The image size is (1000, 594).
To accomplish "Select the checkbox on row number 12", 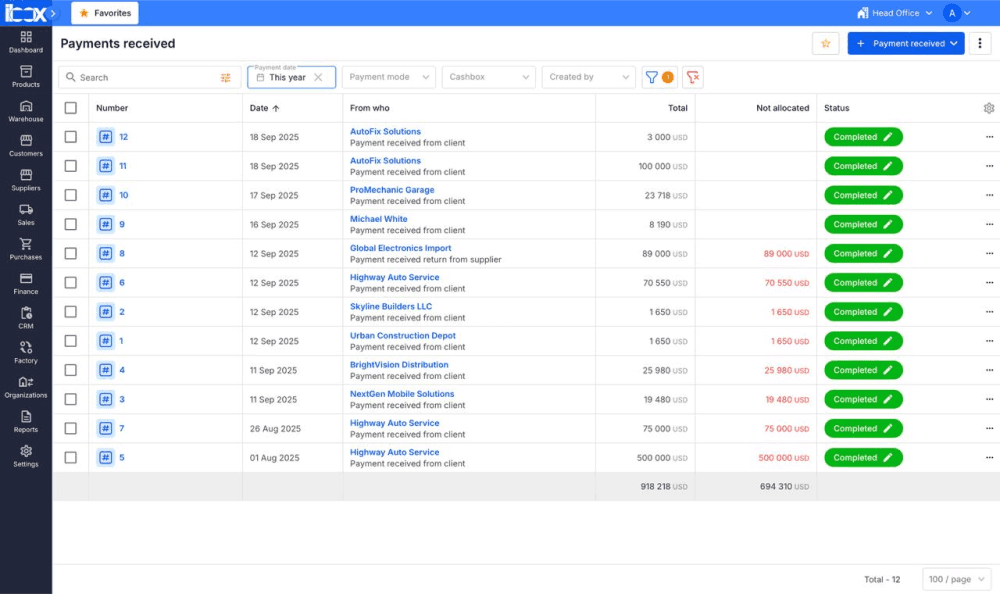I will pyautogui.click(x=71, y=137).
